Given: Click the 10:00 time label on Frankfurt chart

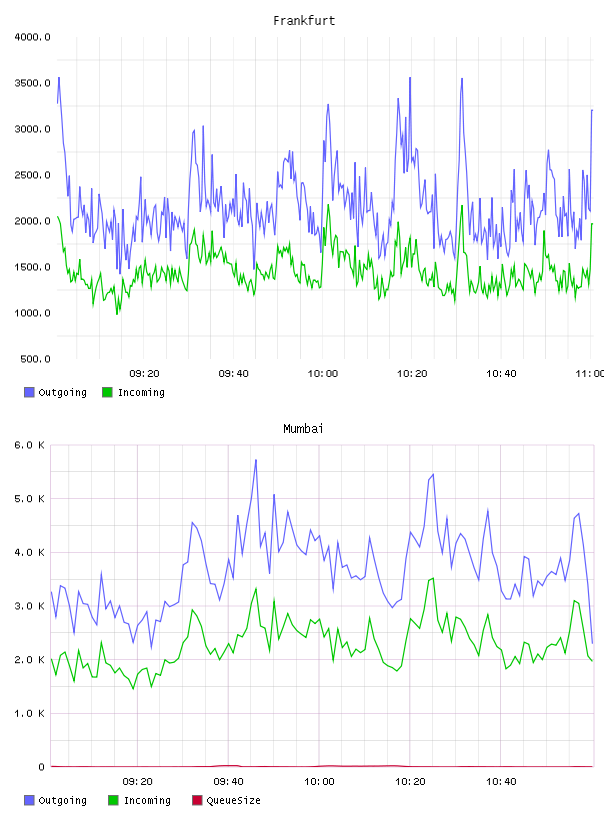Looking at the screenshot, I should tap(323, 374).
